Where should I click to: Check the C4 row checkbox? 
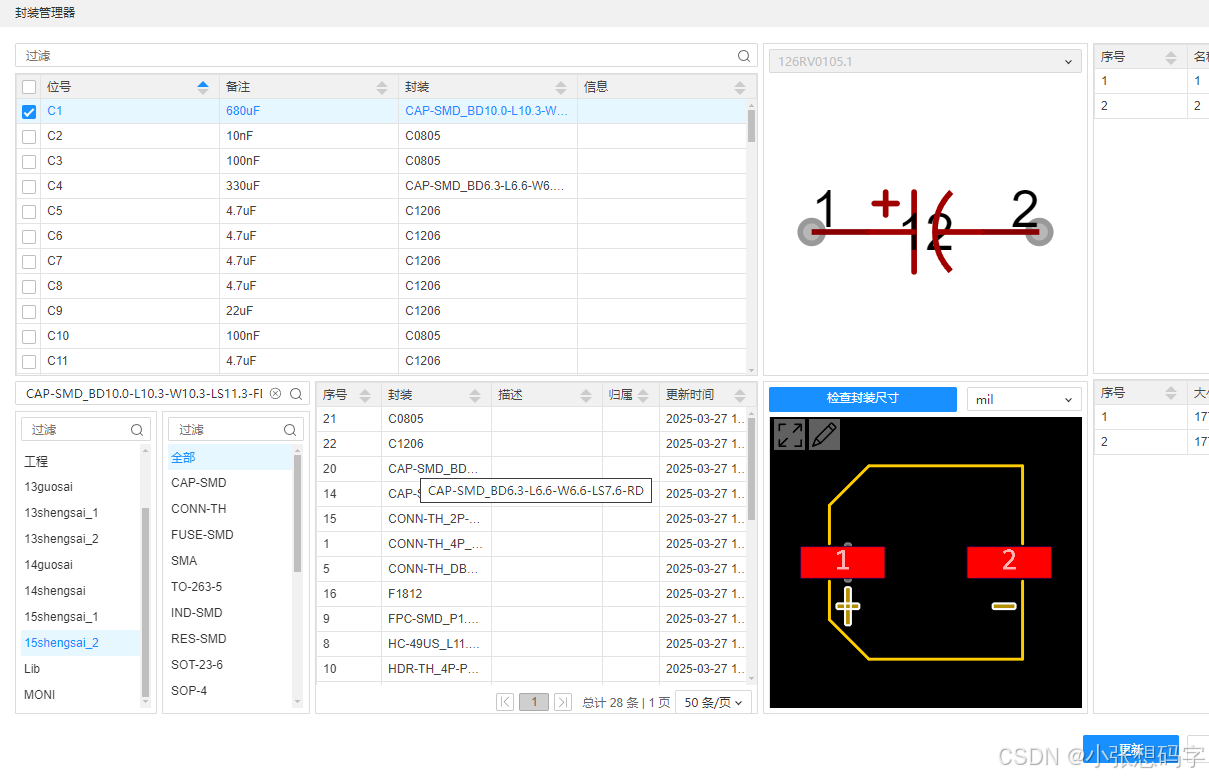coord(29,187)
